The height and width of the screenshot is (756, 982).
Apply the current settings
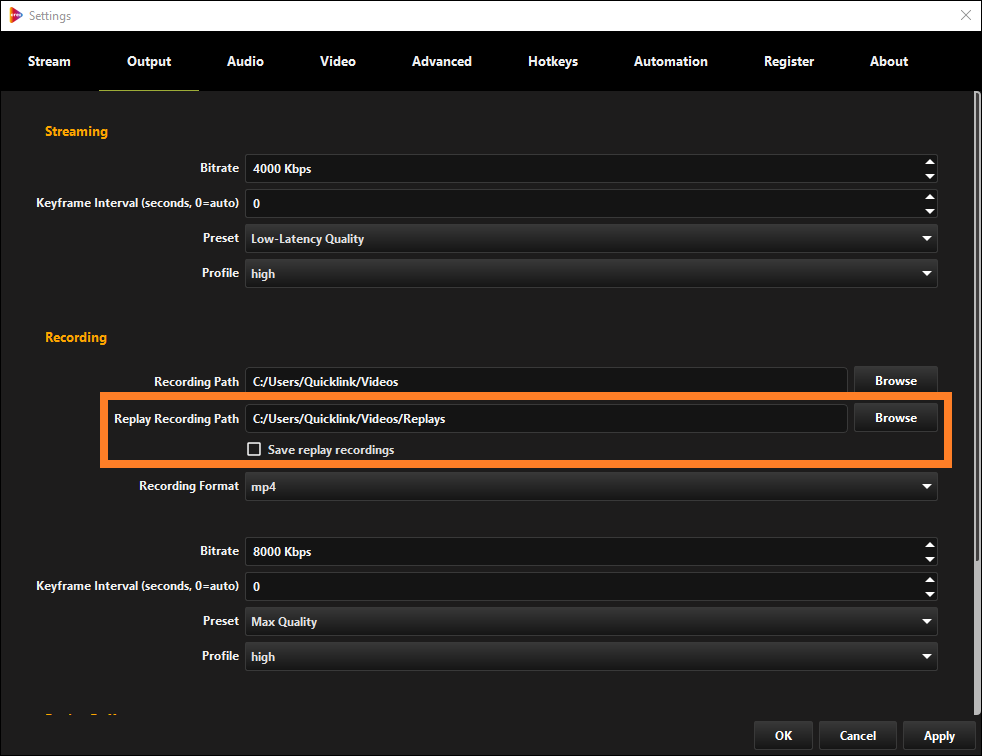[938, 735]
